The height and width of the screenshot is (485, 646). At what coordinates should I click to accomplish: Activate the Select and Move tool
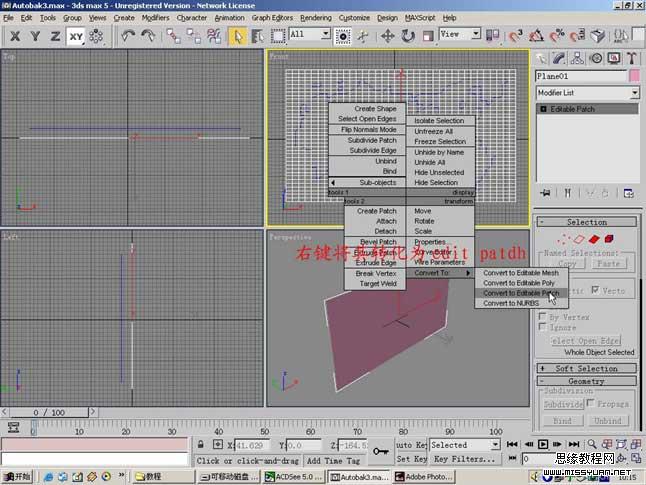pyautogui.click(x=387, y=36)
